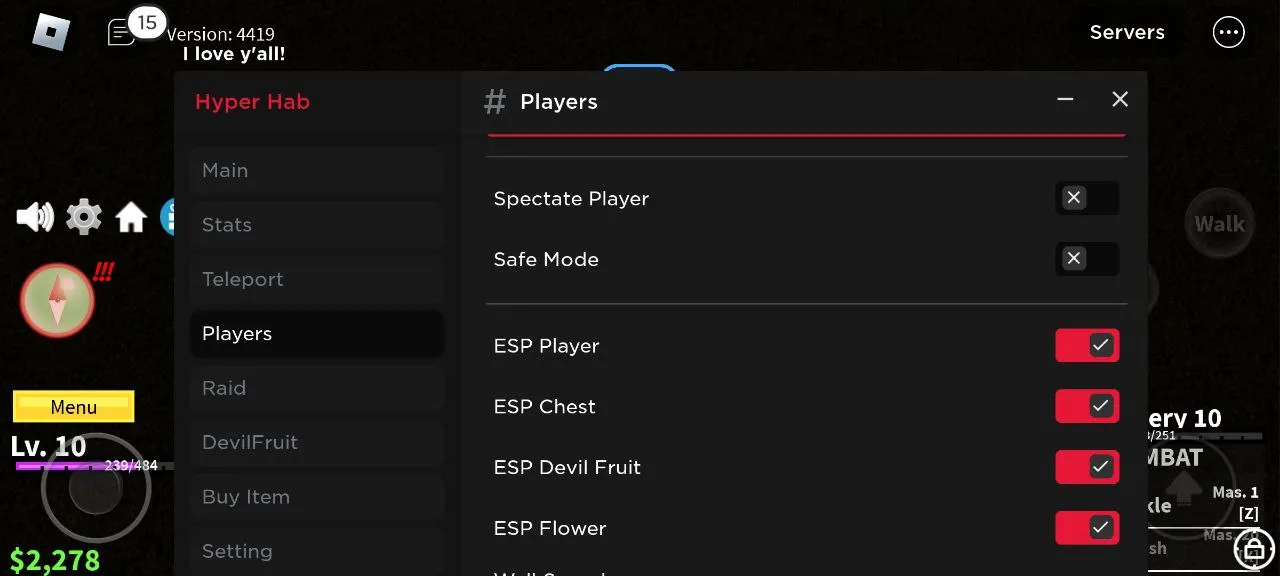This screenshot has width=1280, height=576.
Task: Enable the Spectate Player toggle
Action: tap(1087, 198)
